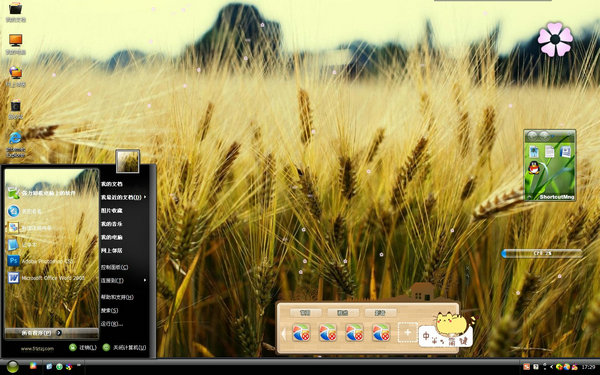Click the pink flower desktop widget
Screen dimensions: 600x375
click(555, 39)
